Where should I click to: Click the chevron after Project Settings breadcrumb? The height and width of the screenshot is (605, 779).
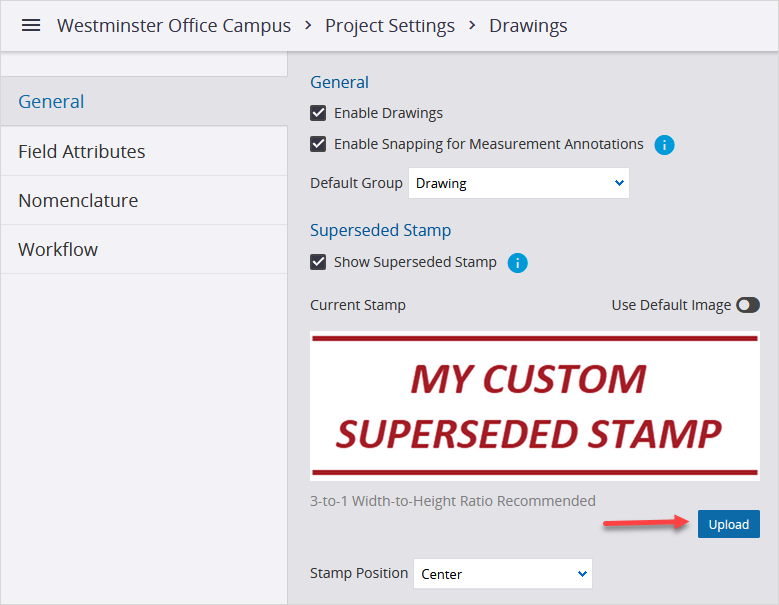[x=472, y=25]
